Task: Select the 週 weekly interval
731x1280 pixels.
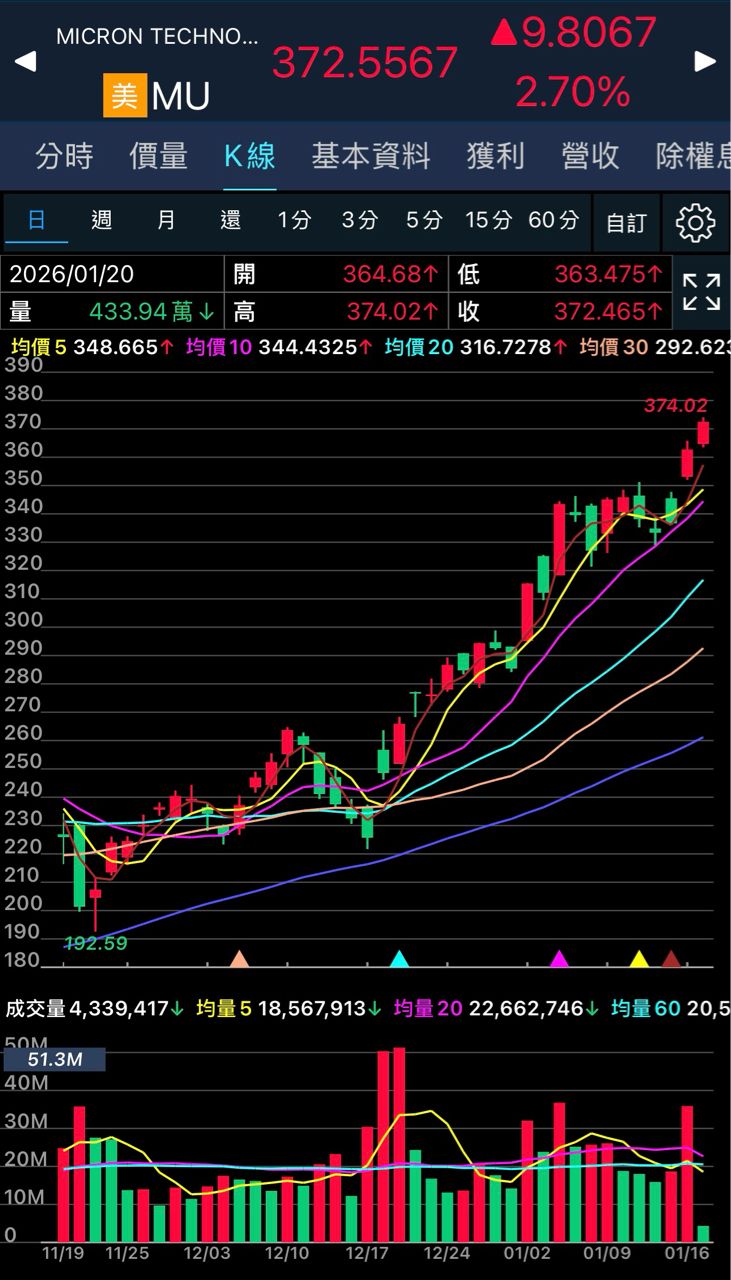Action: [x=102, y=221]
